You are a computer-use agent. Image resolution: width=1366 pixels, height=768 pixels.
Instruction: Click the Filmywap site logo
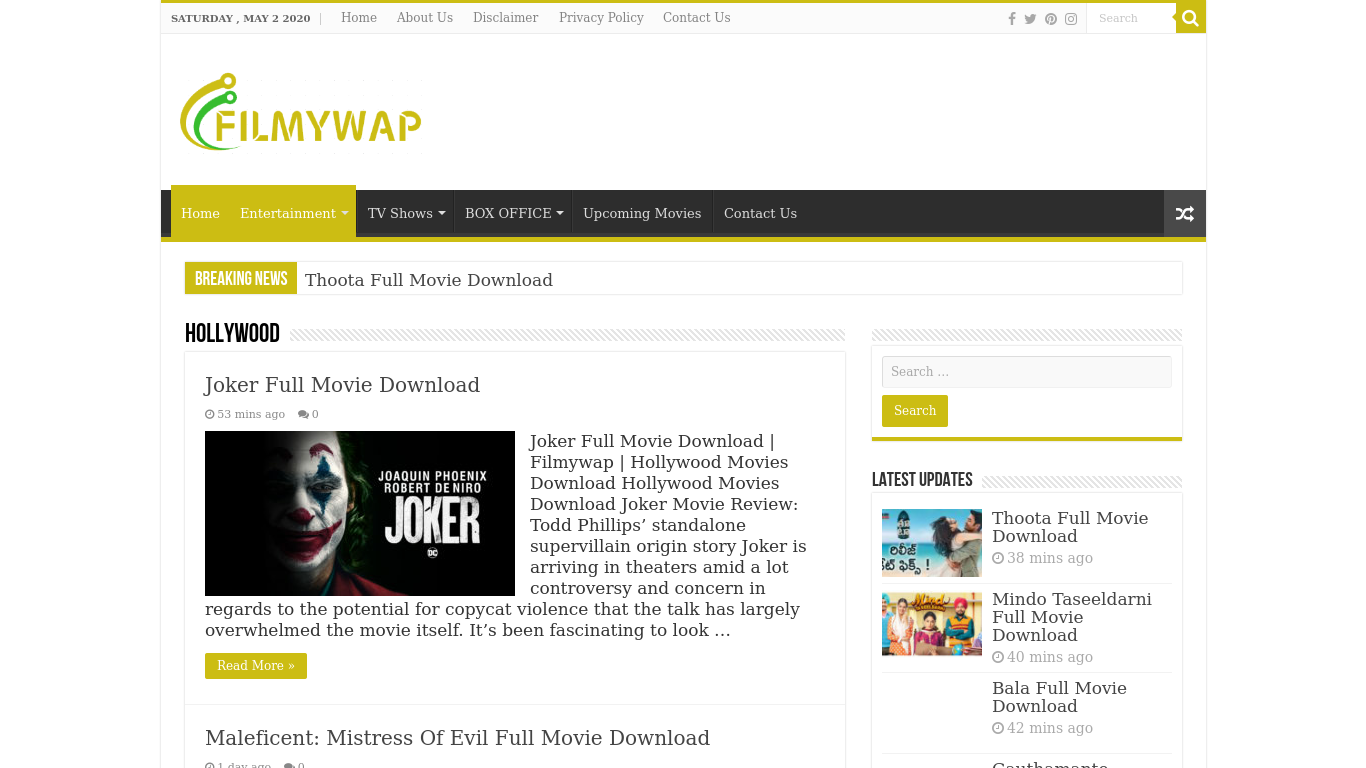click(x=301, y=112)
